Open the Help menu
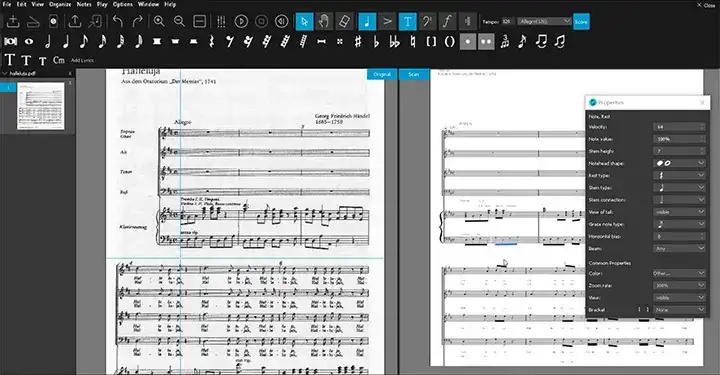The image size is (720, 375). pyautogui.click(x=170, y=4)
